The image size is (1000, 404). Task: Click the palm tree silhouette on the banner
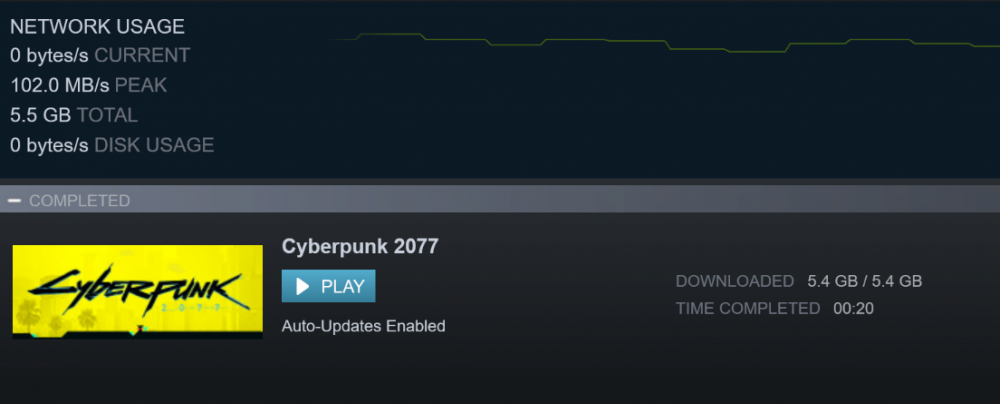(29, 315)
